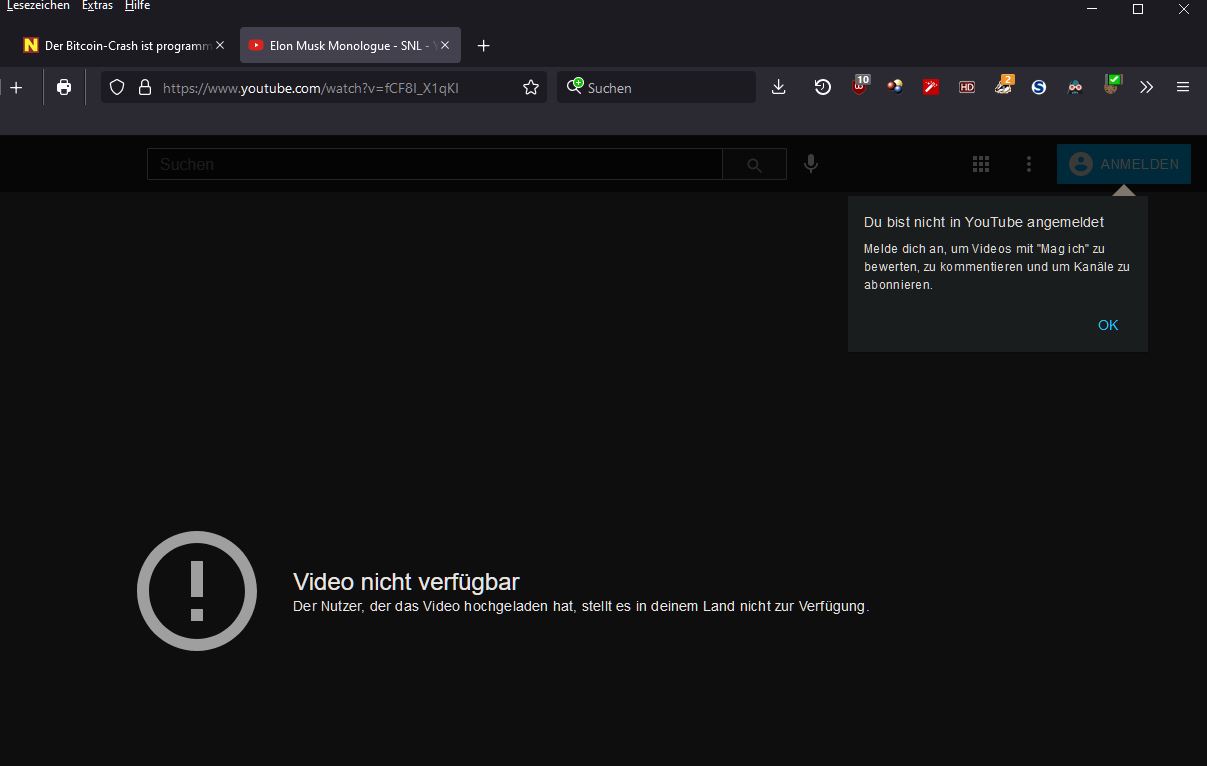Image resolution: width=1207 pixels, height=766 pixels.
Task: Click the site security padlock icon
Action: pos(144,87)
